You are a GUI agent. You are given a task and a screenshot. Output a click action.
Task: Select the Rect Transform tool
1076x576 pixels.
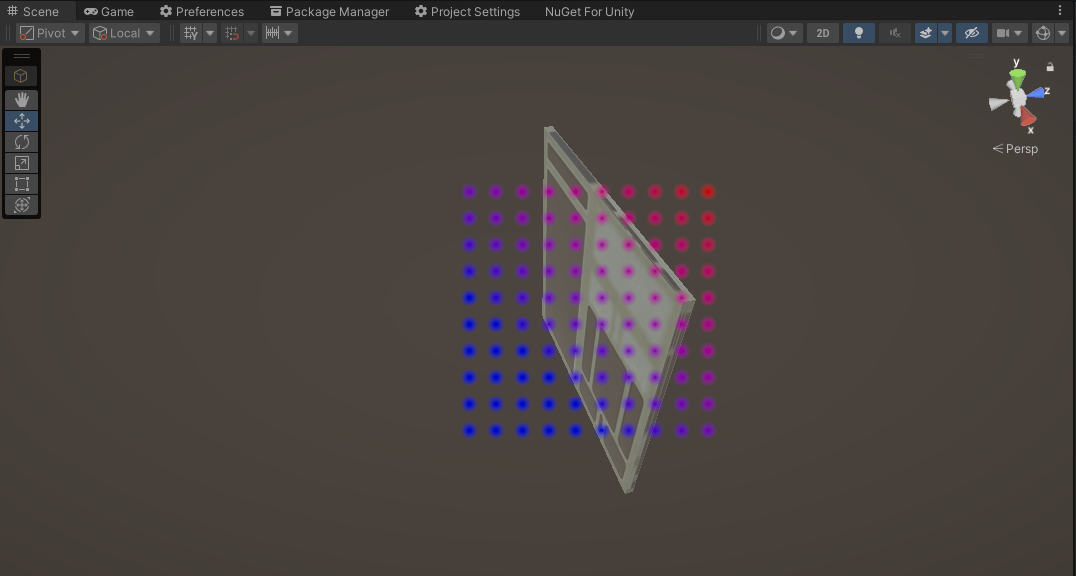point(21,183)
